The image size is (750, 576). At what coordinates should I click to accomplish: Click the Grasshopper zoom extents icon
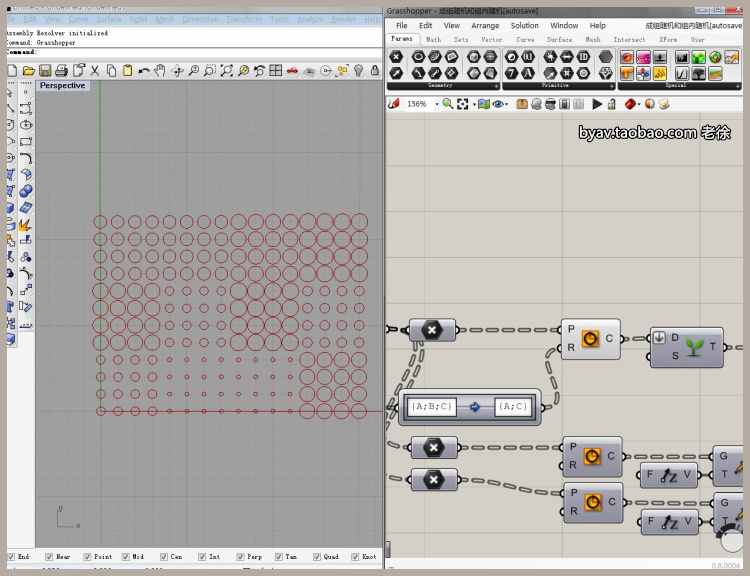click(463, 104)
